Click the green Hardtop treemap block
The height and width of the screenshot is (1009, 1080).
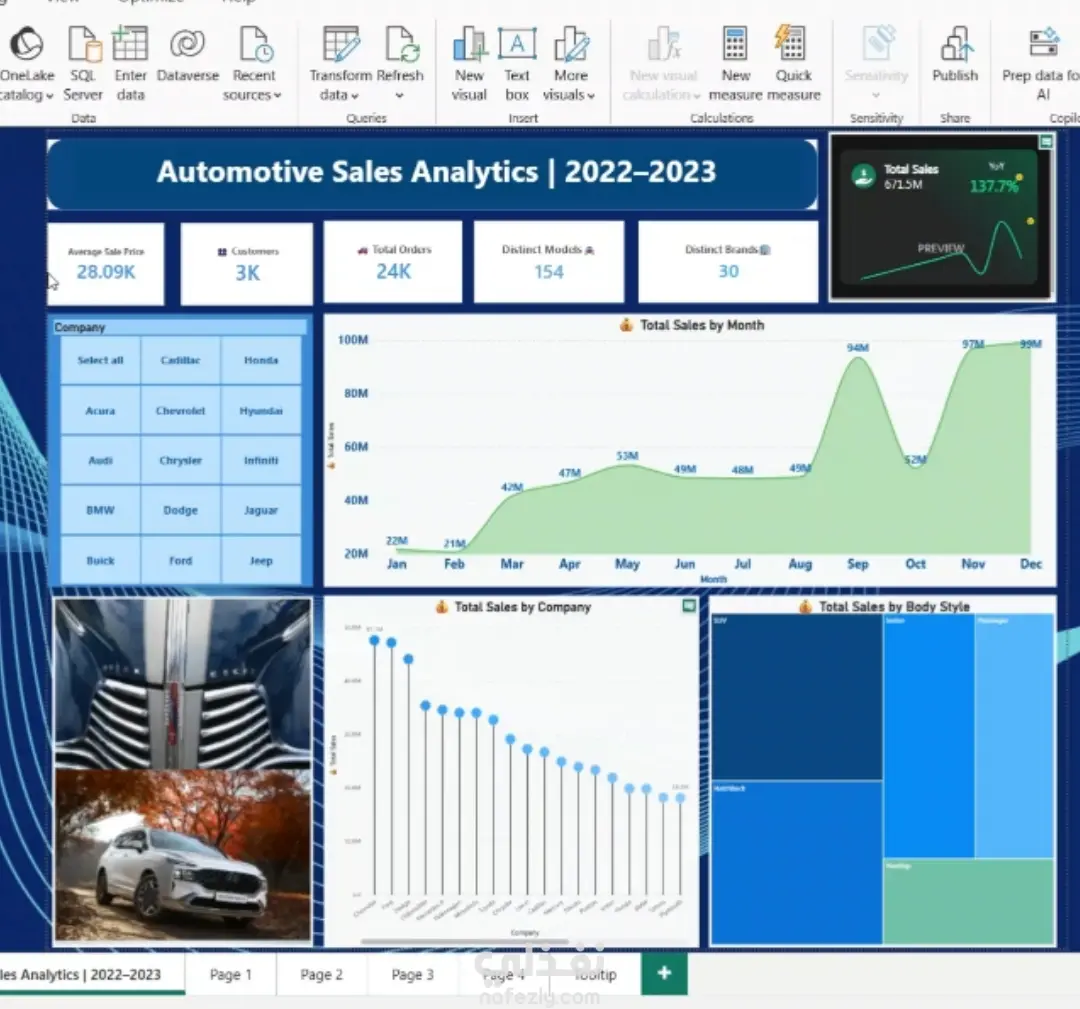coord(968,901)
